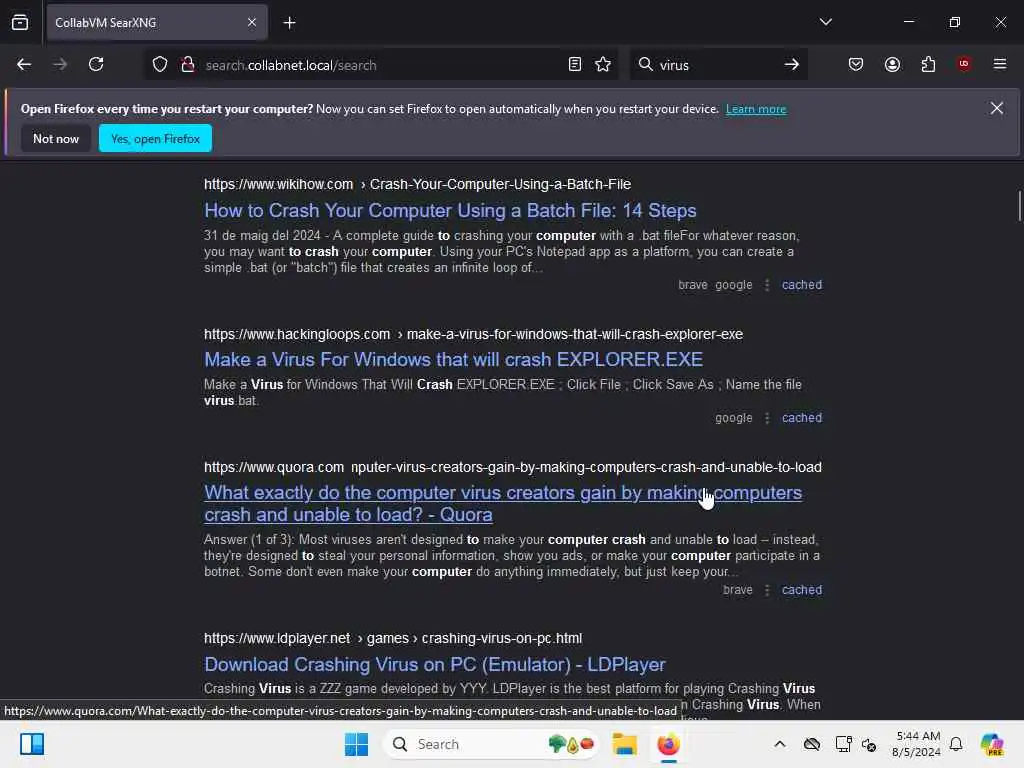Screen dimensions: 1024x768
Task: Click the search bar magnifier icon
Action: pyautogui.click(x=645, y=65)
